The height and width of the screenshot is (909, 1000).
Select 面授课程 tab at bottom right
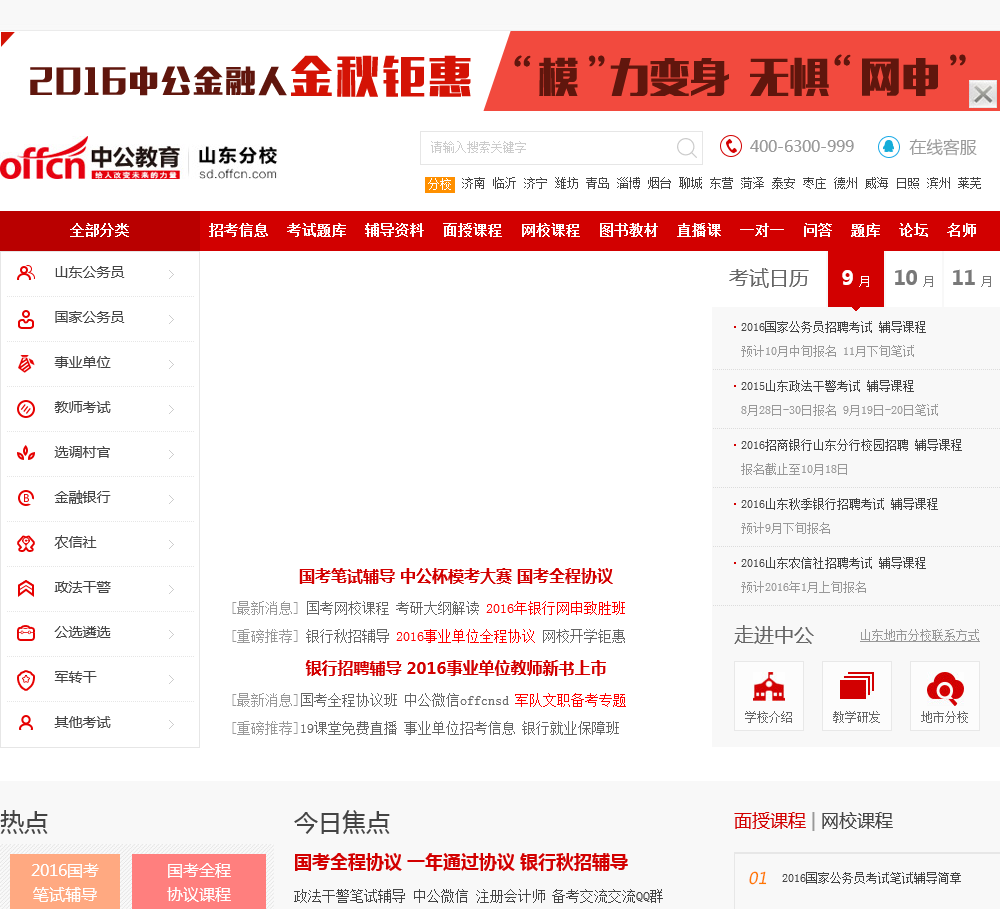click(x=770, y=821)
